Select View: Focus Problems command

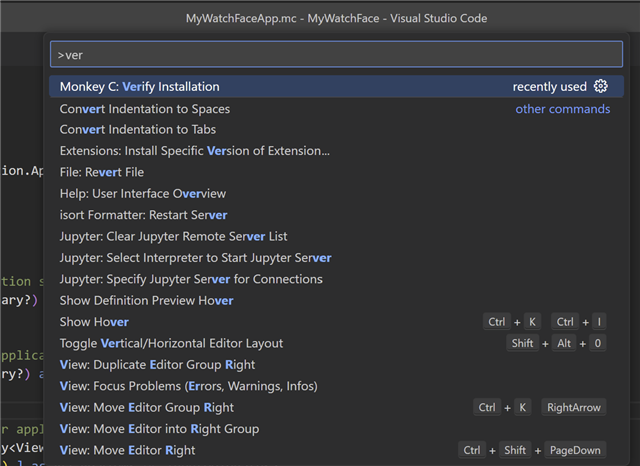336,386
